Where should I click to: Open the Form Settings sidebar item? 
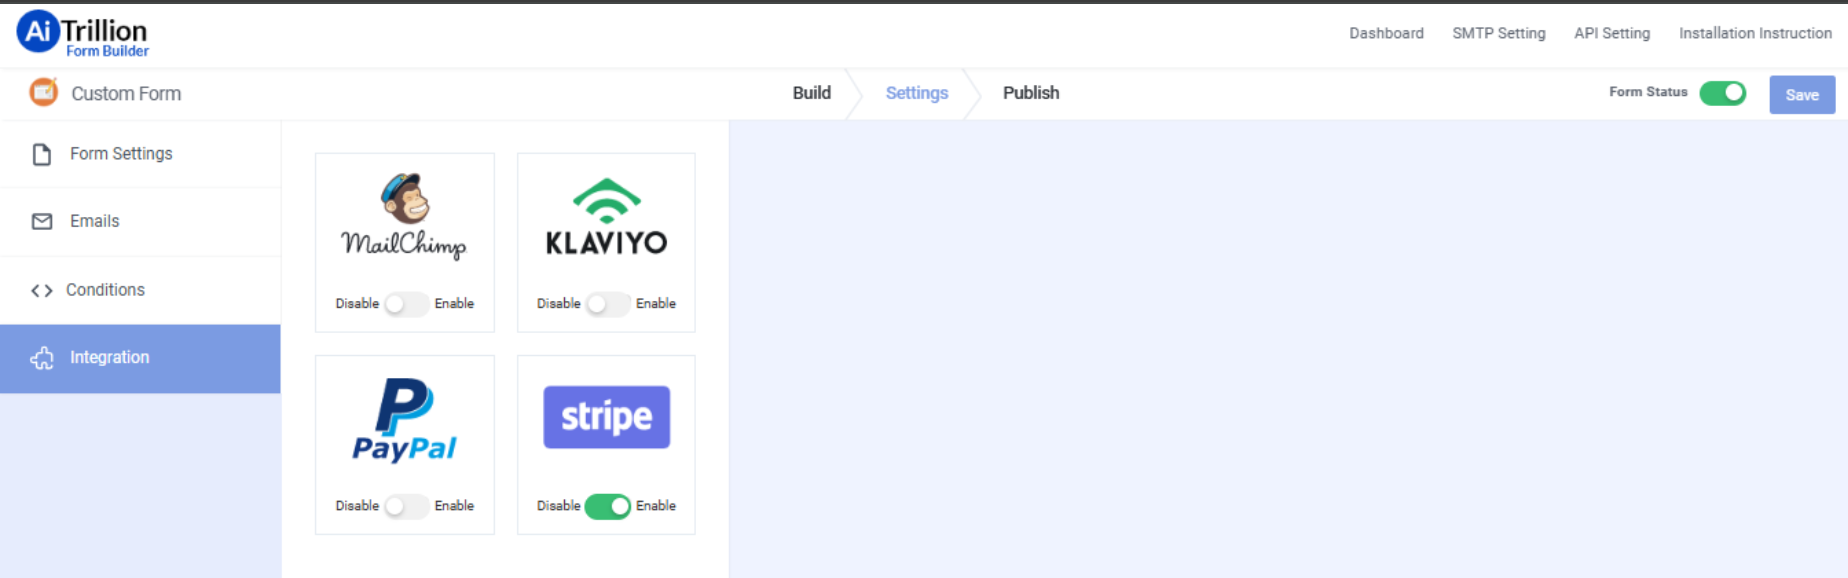(x=140, y=154)
